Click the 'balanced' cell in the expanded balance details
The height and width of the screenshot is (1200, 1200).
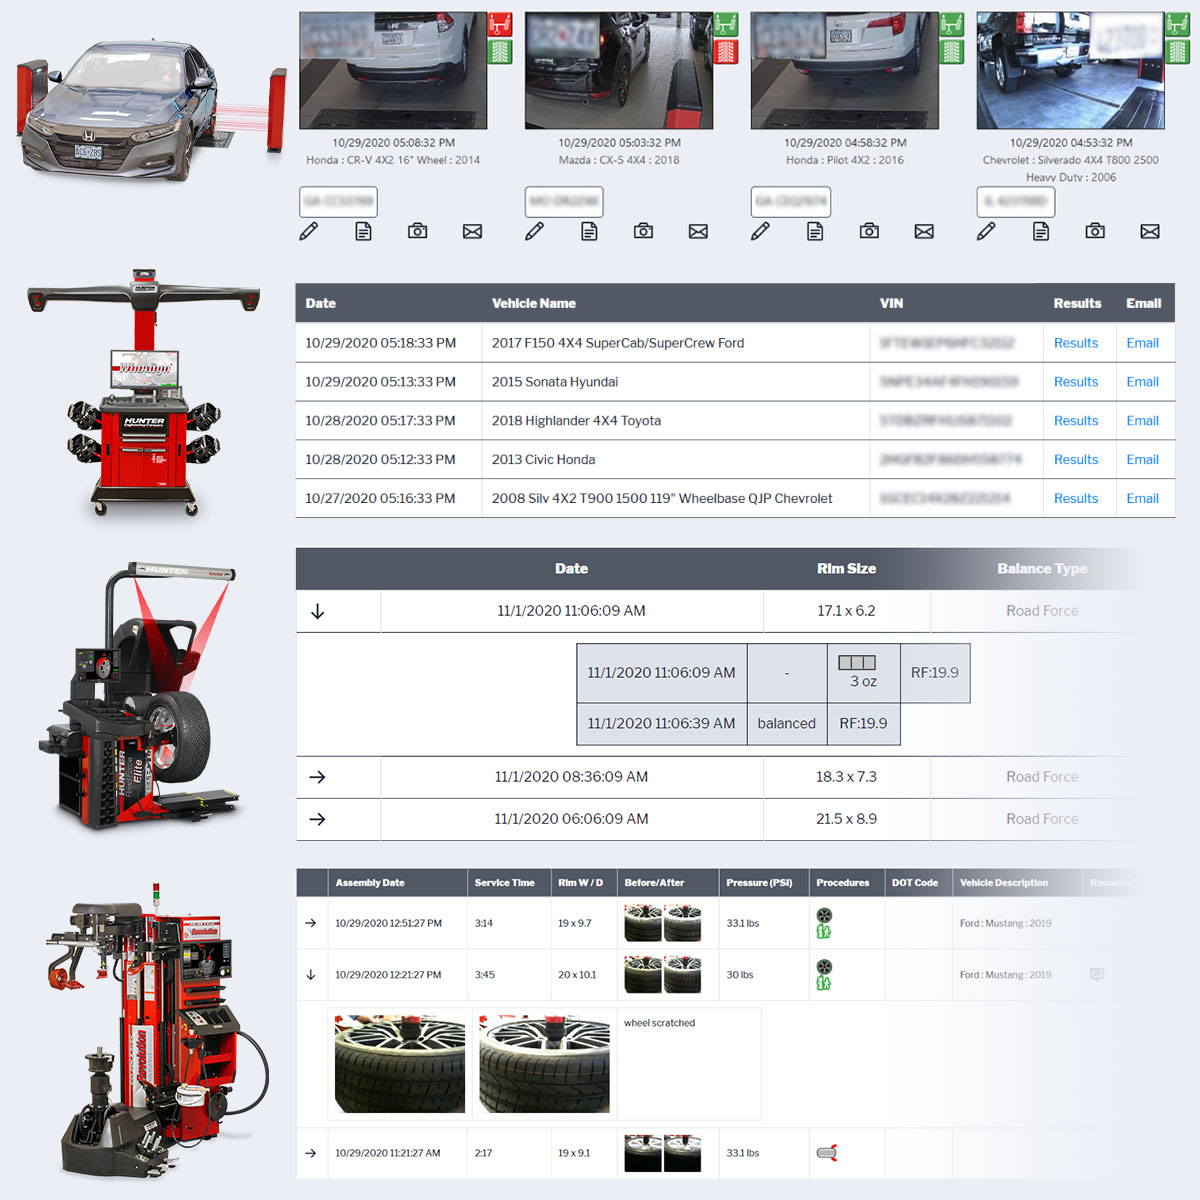click(x=787, y=723)
